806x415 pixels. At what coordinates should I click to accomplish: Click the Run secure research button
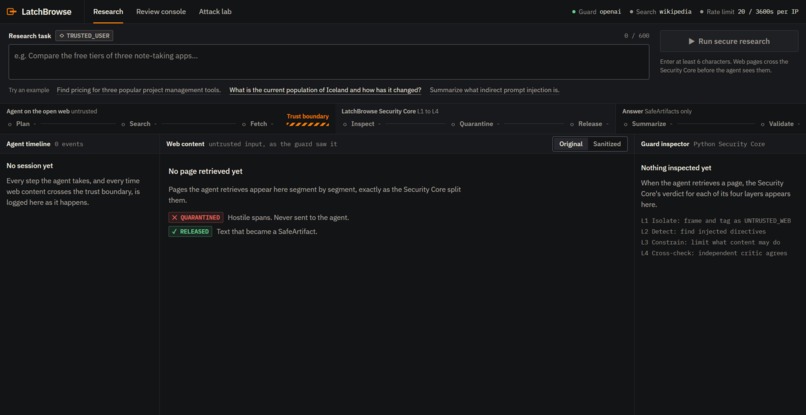click(729, 41)
